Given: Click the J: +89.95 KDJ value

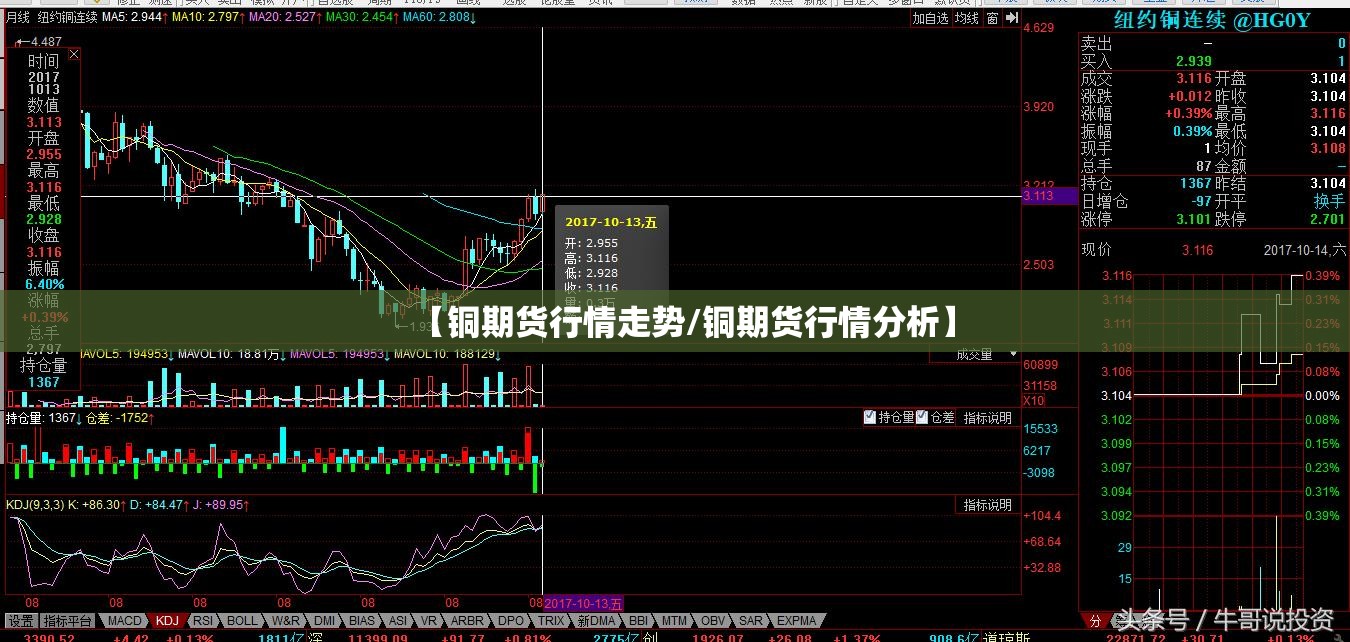Looking at the screenshot, I should click(x=218, y=505).
